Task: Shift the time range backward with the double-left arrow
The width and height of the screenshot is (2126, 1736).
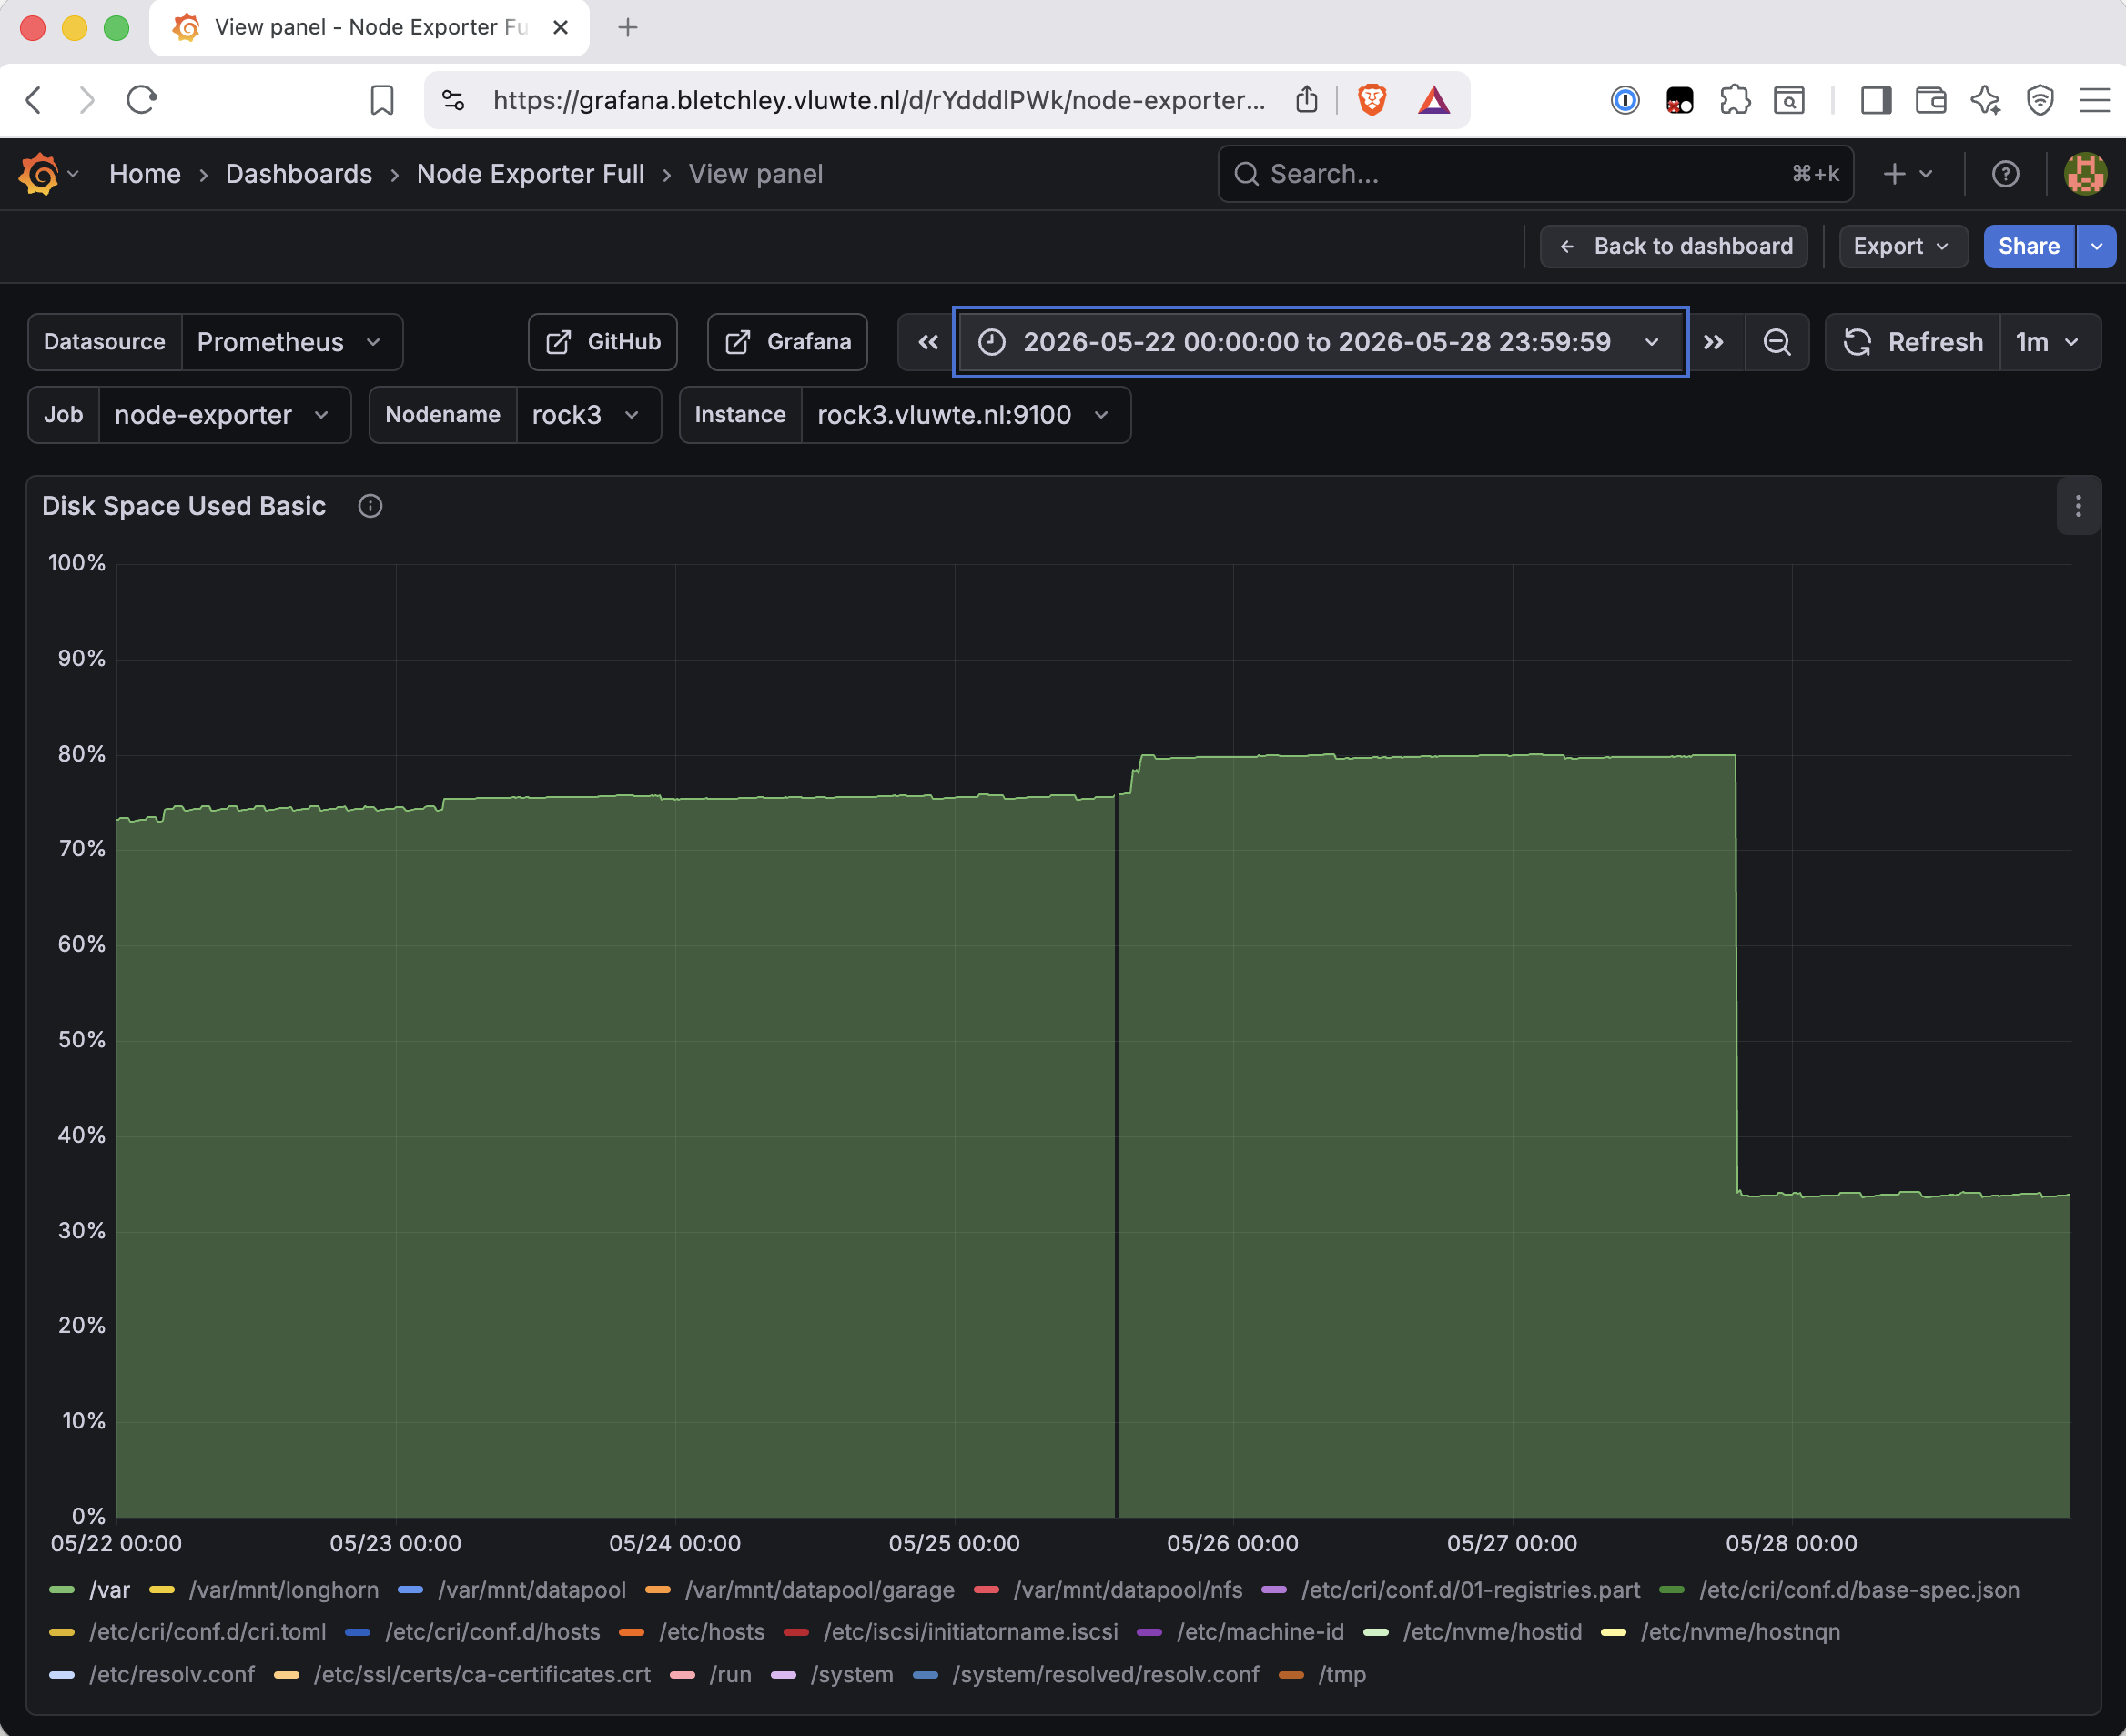Action: (x=928, y=343)
